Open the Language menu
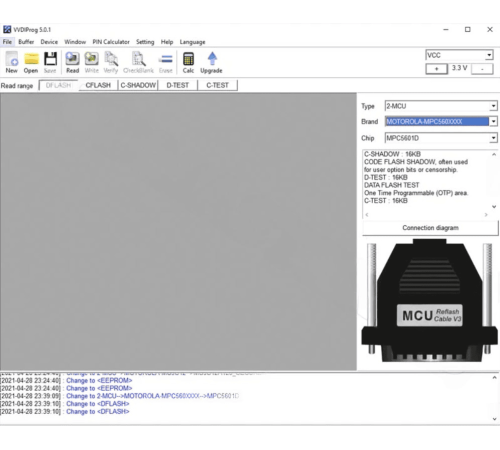 click(x=192, y=42)
